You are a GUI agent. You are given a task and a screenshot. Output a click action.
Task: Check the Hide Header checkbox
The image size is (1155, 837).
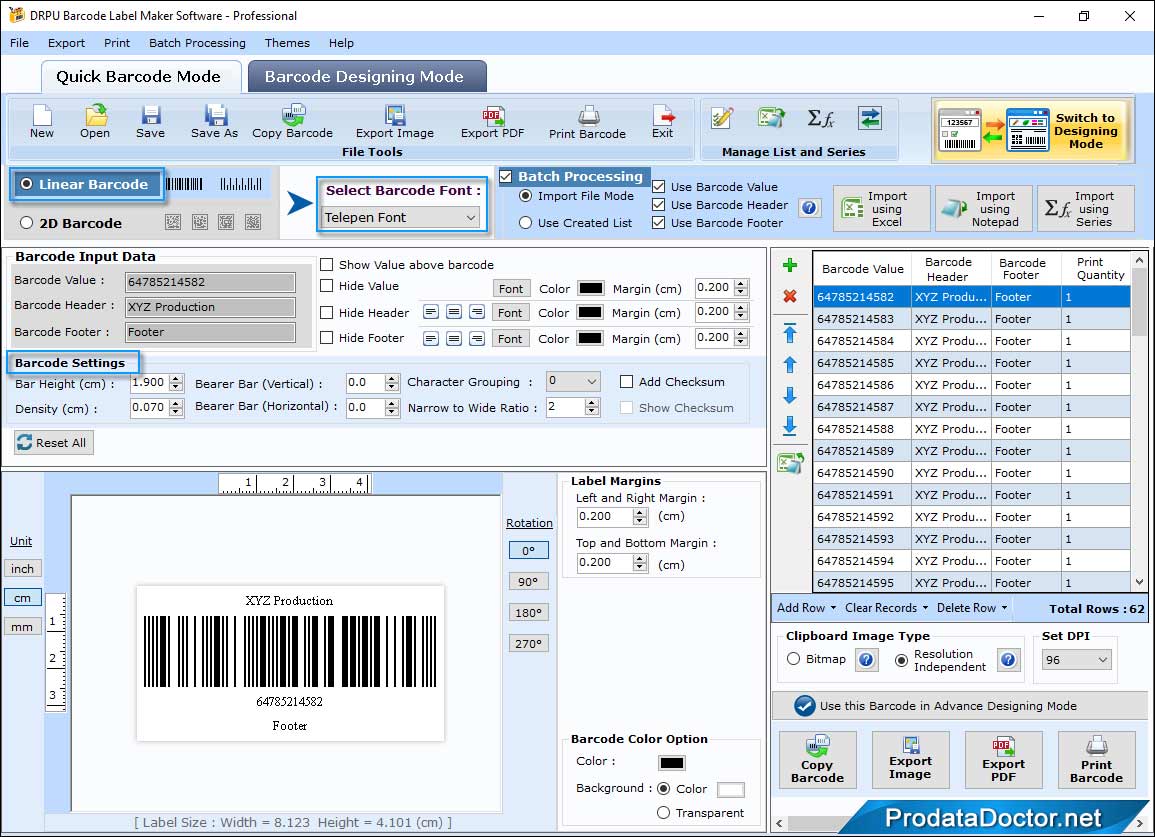[327, 312]
